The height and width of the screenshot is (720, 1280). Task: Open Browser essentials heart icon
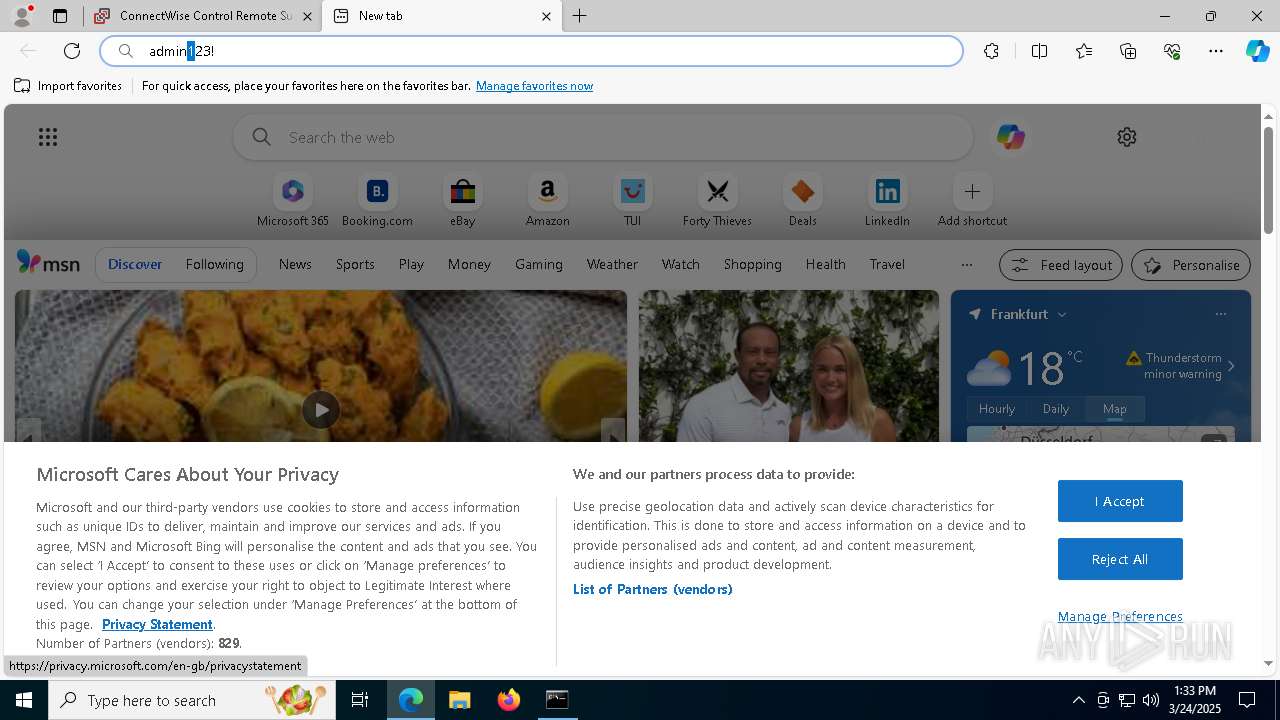pos(1172,51)
